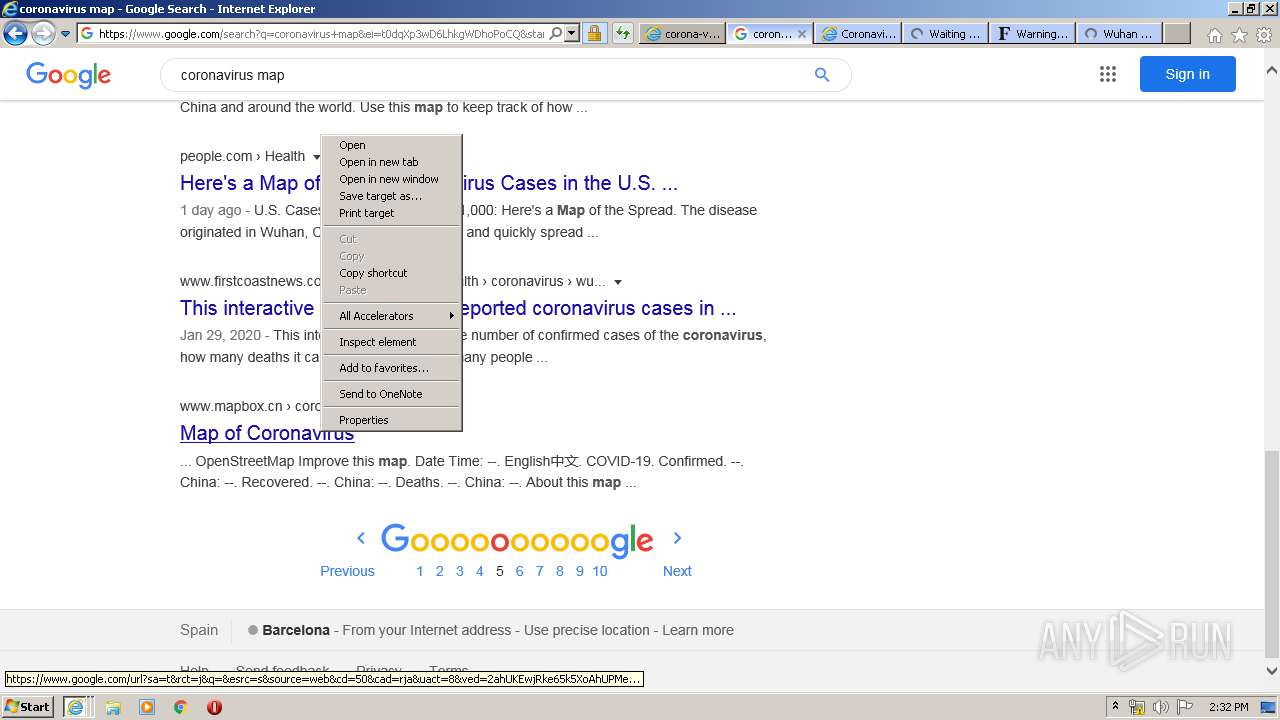Select Copy shortcut

point(391,273)
